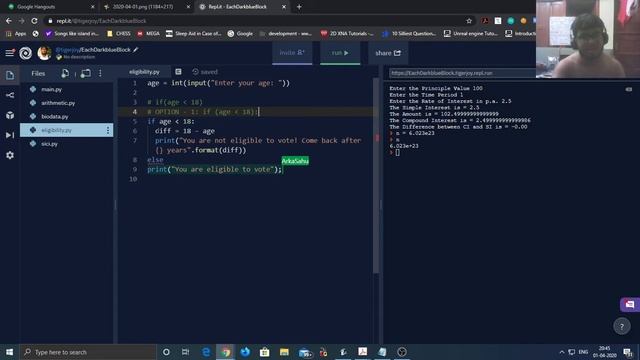This screenshot has height=360, width=640.
Task: Open the Settings gear sidebar panel
Action: pyautogui.click(x=10, y=155)
